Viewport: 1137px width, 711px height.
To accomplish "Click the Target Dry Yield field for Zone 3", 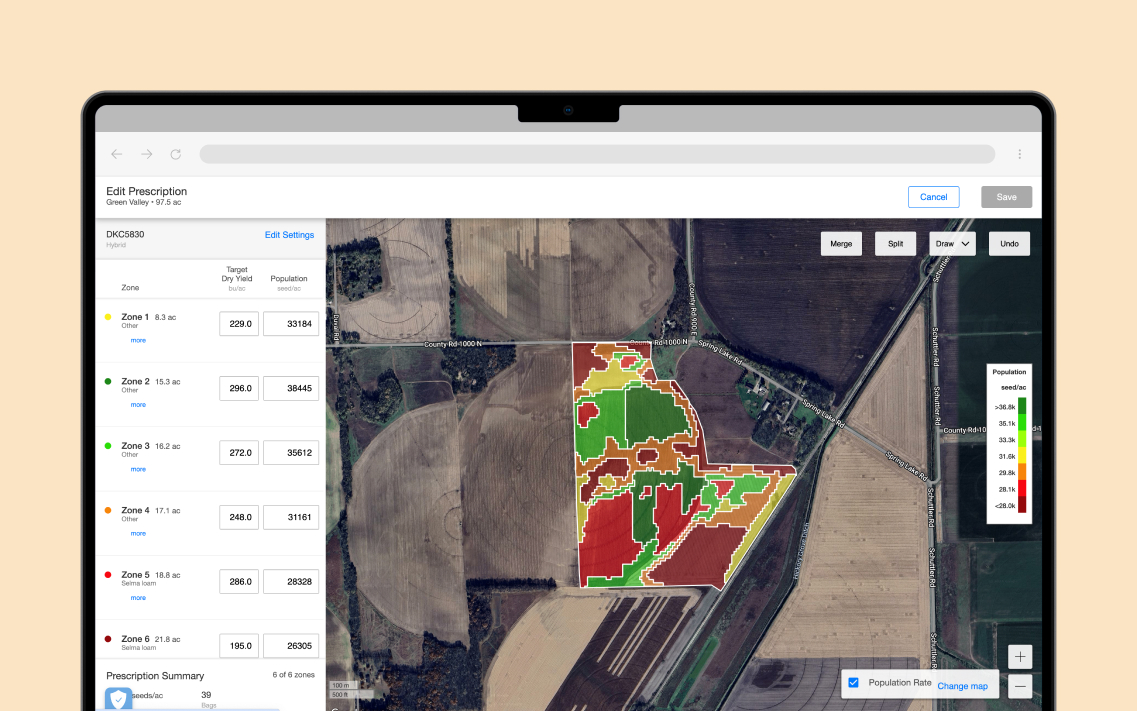I will 239,452.
